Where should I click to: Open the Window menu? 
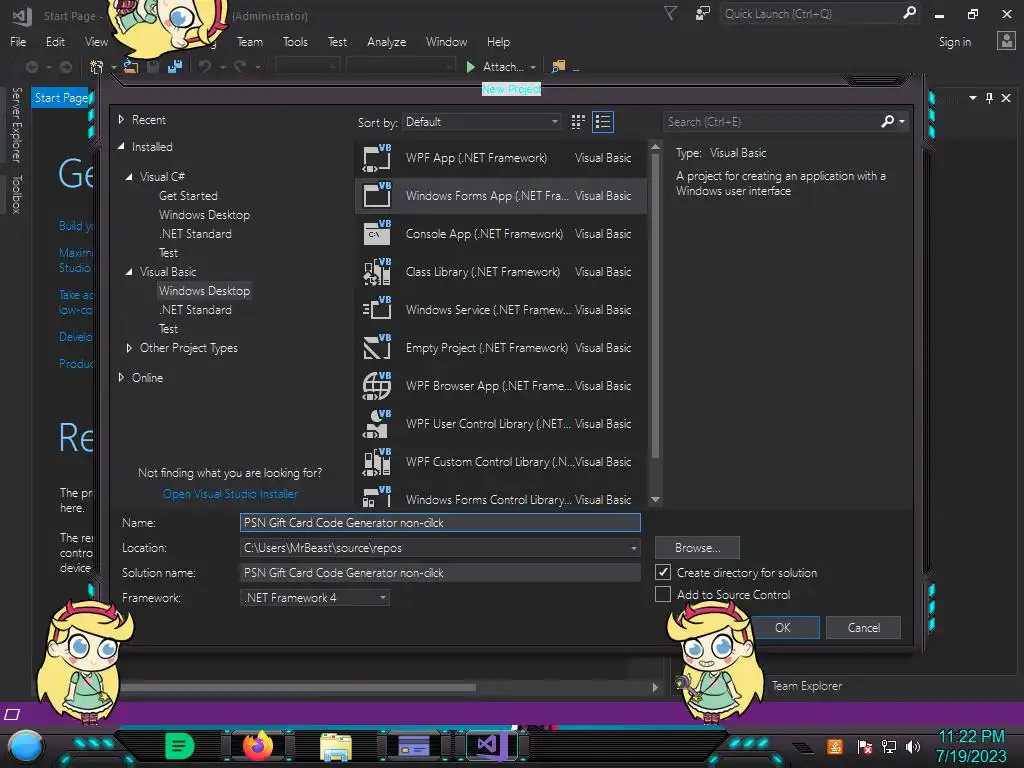click(x=447, y=42)
